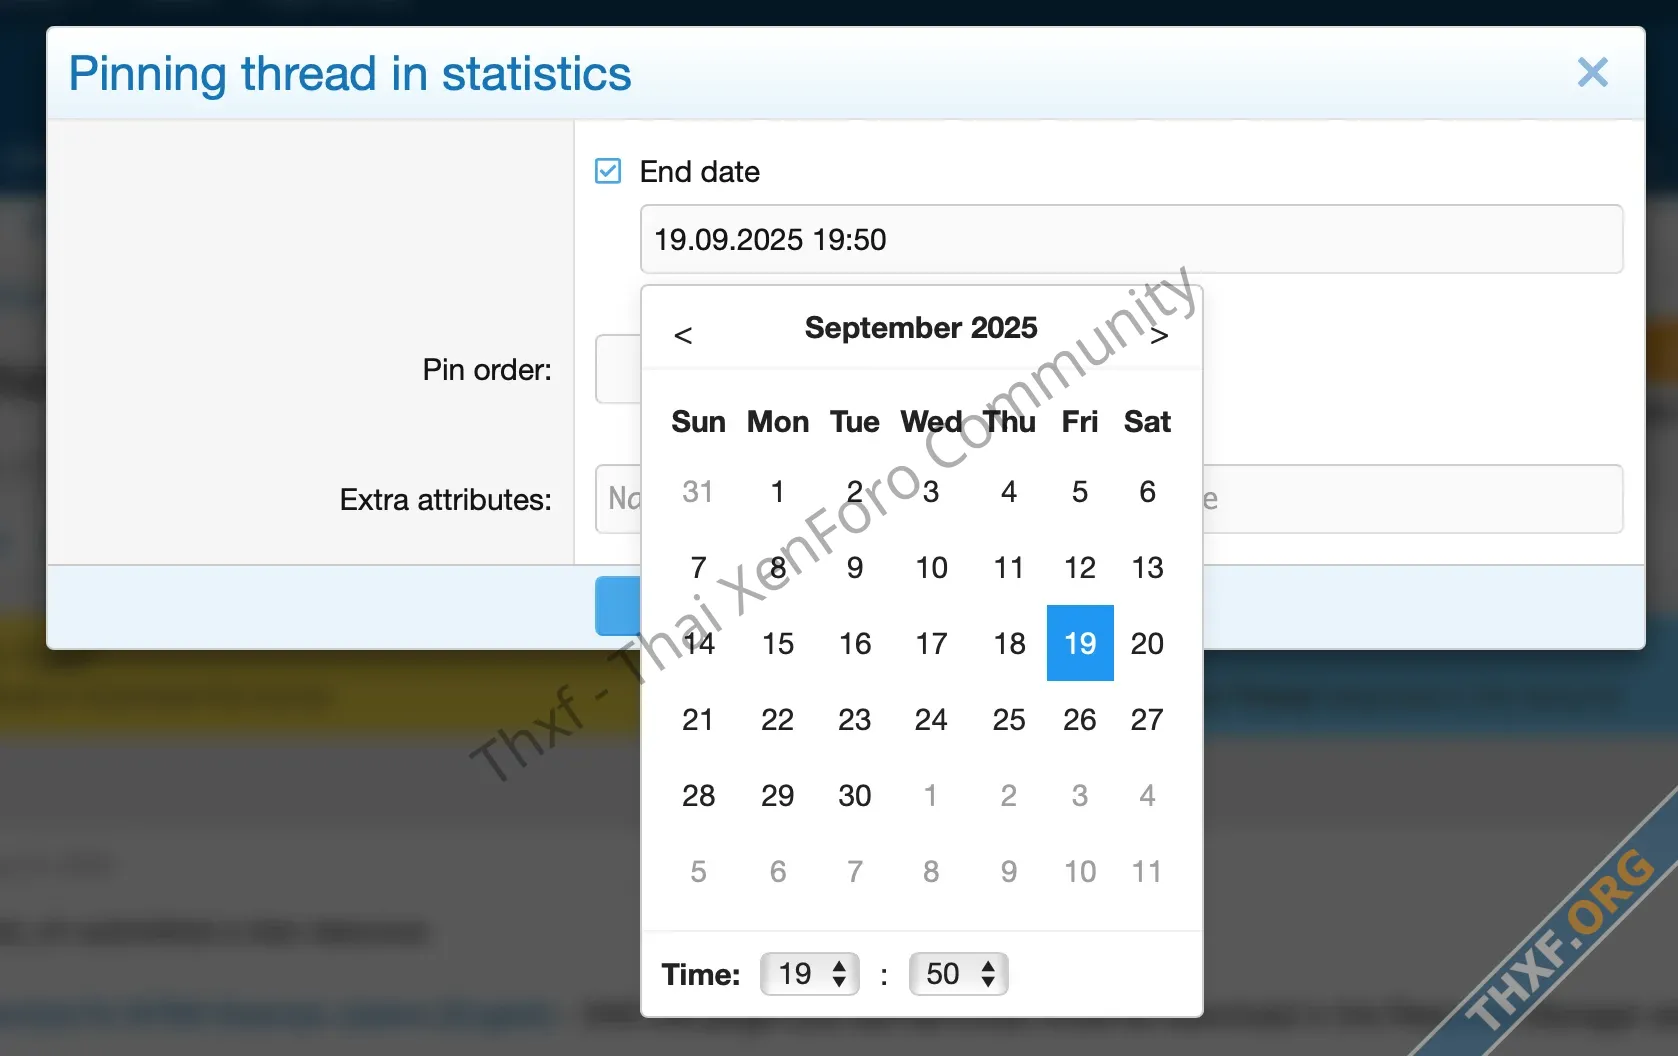Image resolution: width=1678 pixels, height=1056 pixels.
Task: Pick September 13 on the calendar
Action: point(1147,567)
